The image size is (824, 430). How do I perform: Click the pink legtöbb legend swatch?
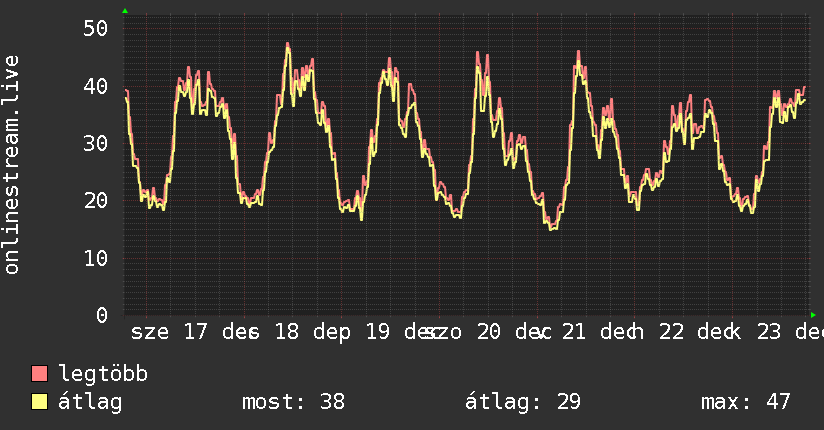coord(39,374)
